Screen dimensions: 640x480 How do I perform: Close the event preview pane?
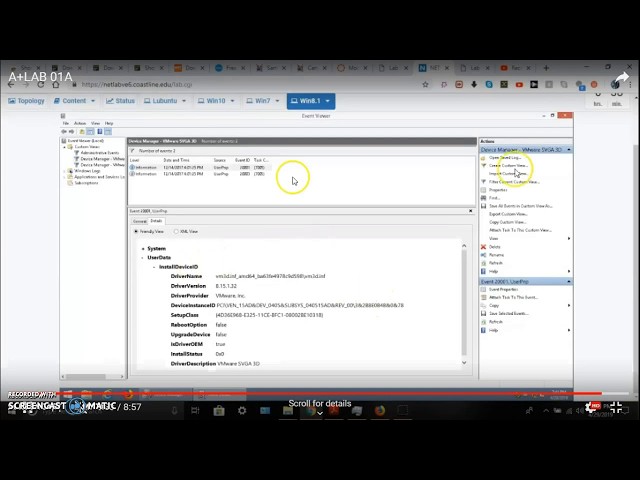pos(471,211)
